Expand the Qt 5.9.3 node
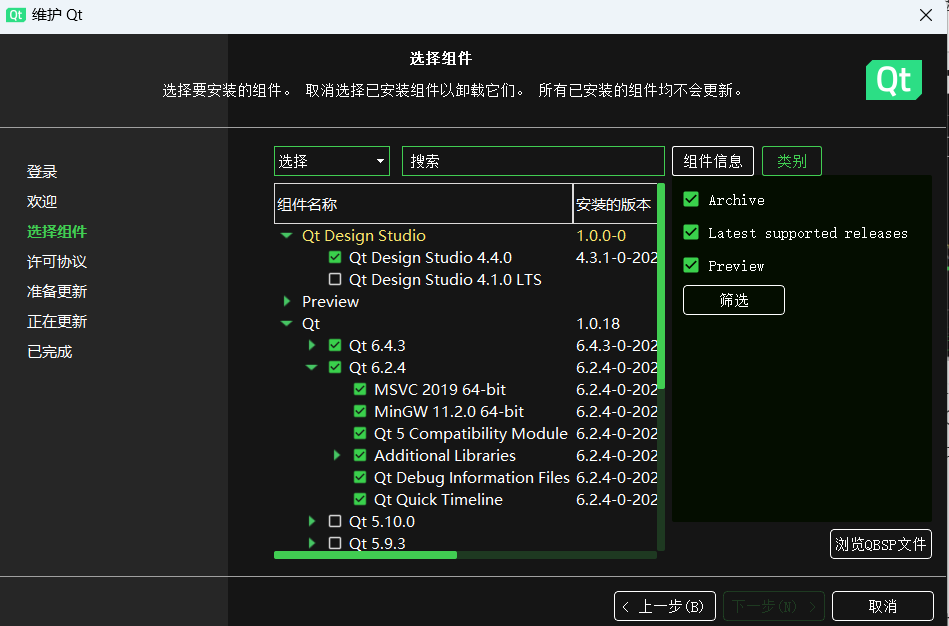 (x=312, y=543)
